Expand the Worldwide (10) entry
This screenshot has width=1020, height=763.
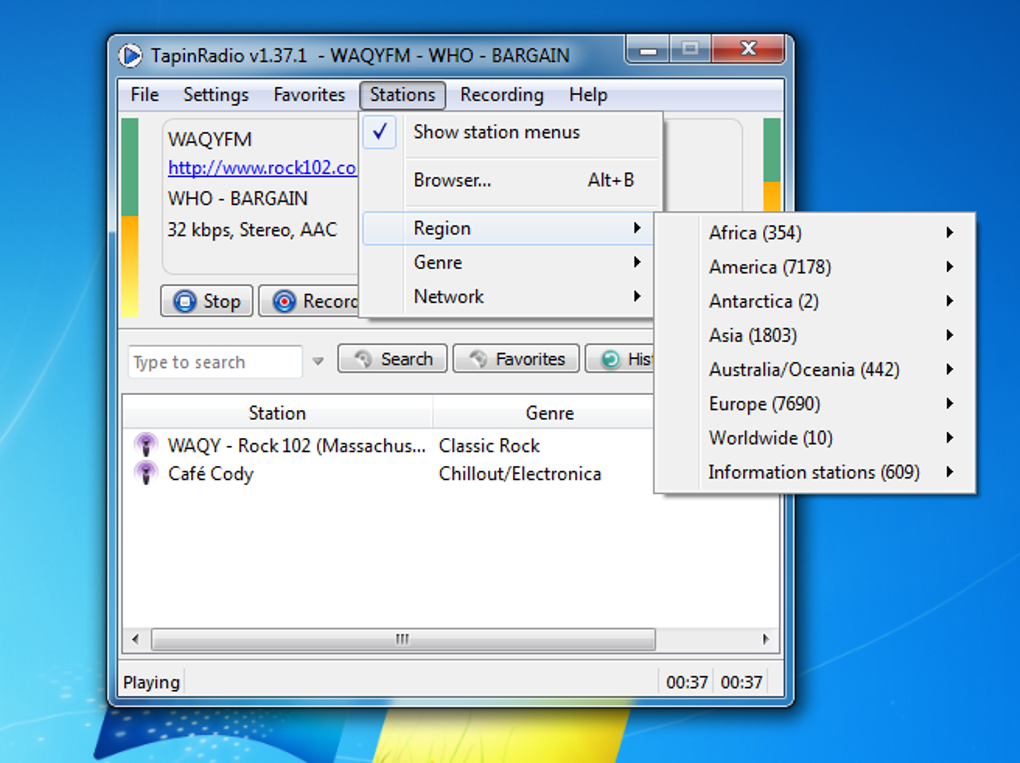pyautogui.click(x=814, y=438)
